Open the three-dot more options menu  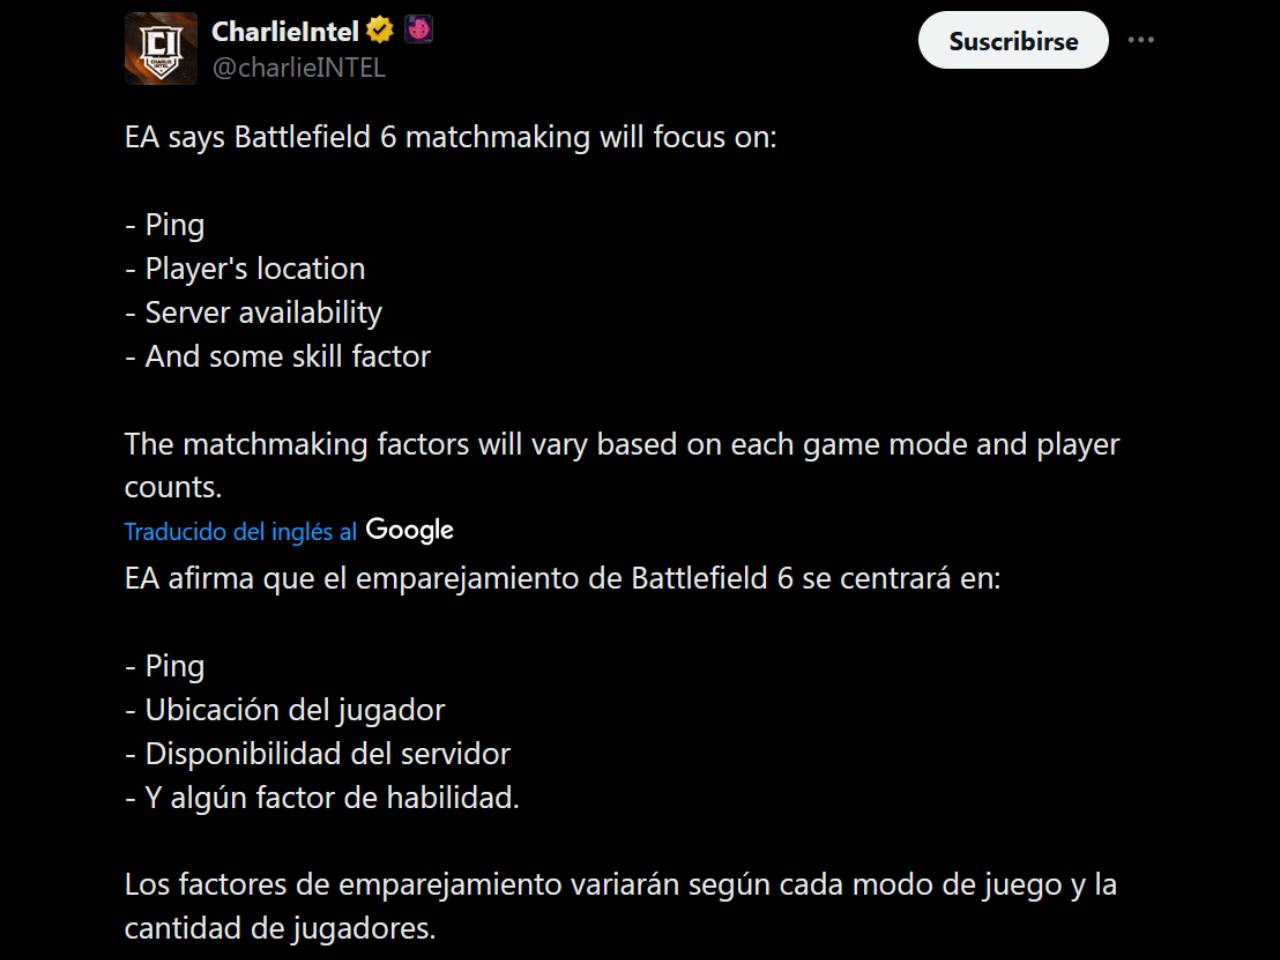click(x=1141, y=40)
